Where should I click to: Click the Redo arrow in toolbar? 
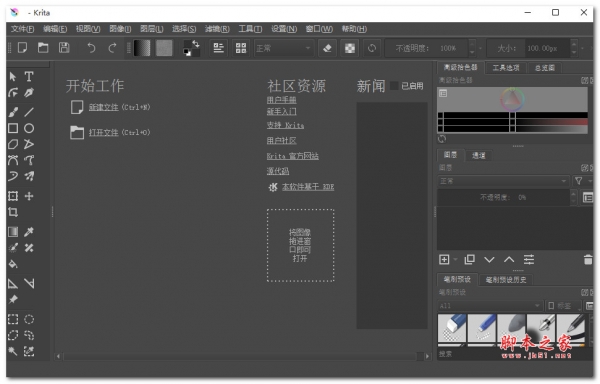[x=112, y=48]
